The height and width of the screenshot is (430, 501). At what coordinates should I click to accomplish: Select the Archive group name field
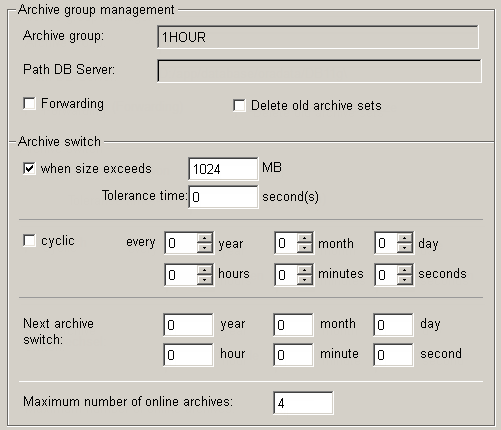318,37
